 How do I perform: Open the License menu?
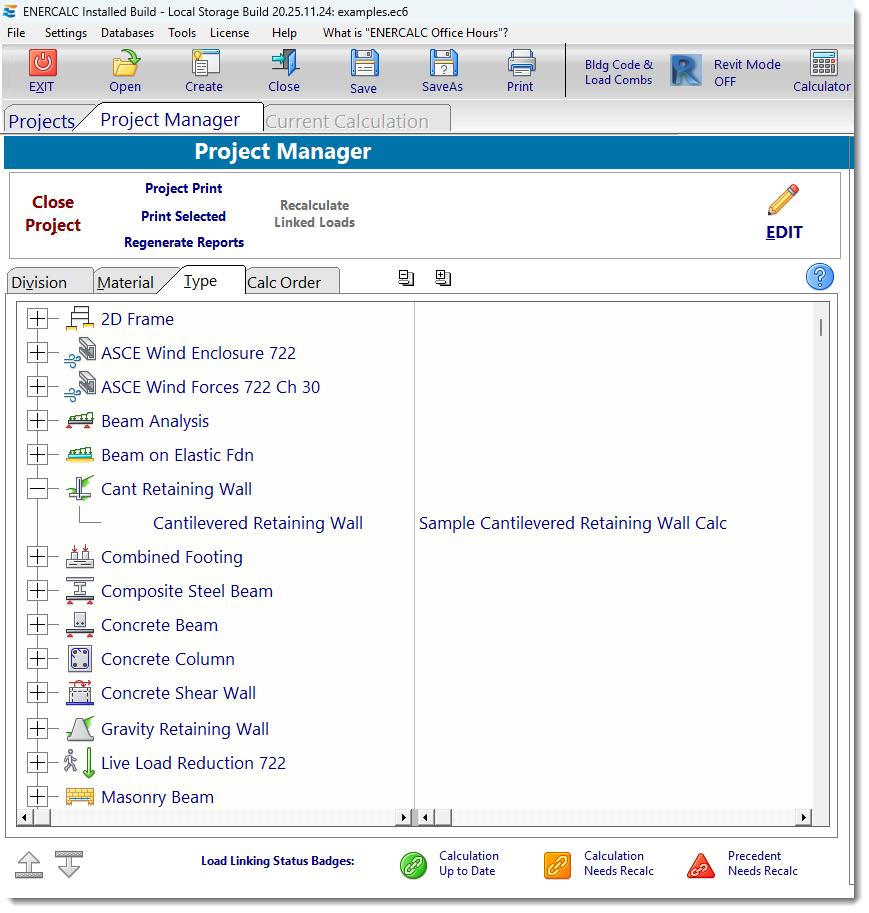[229, 33]
